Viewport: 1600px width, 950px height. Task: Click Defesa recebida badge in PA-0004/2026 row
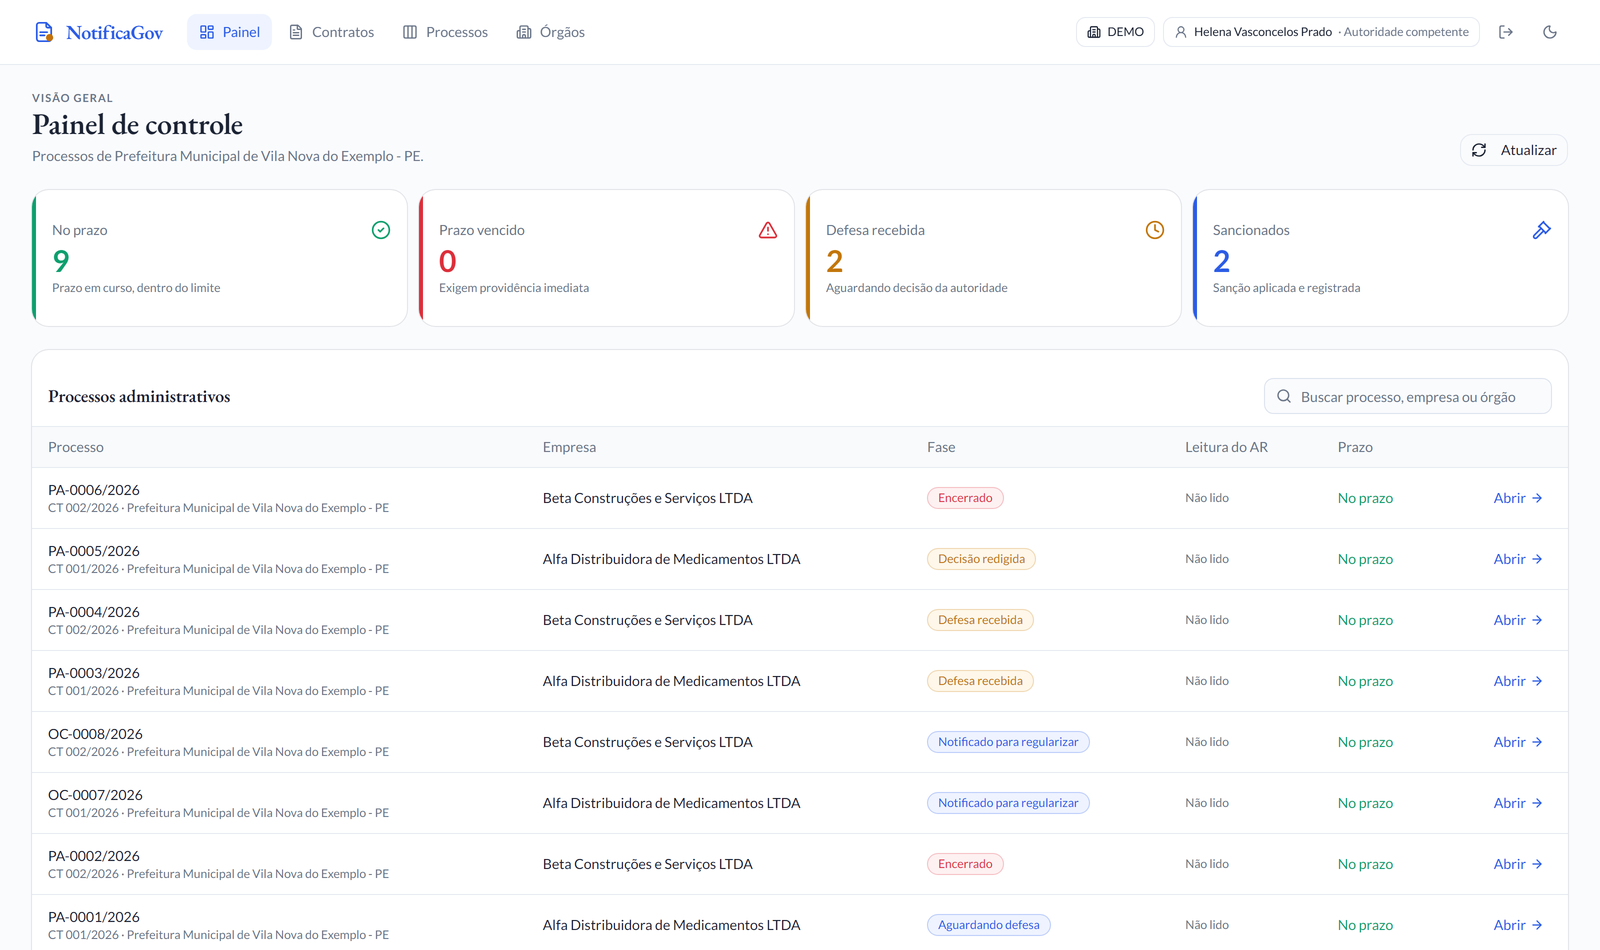(980, 620)
